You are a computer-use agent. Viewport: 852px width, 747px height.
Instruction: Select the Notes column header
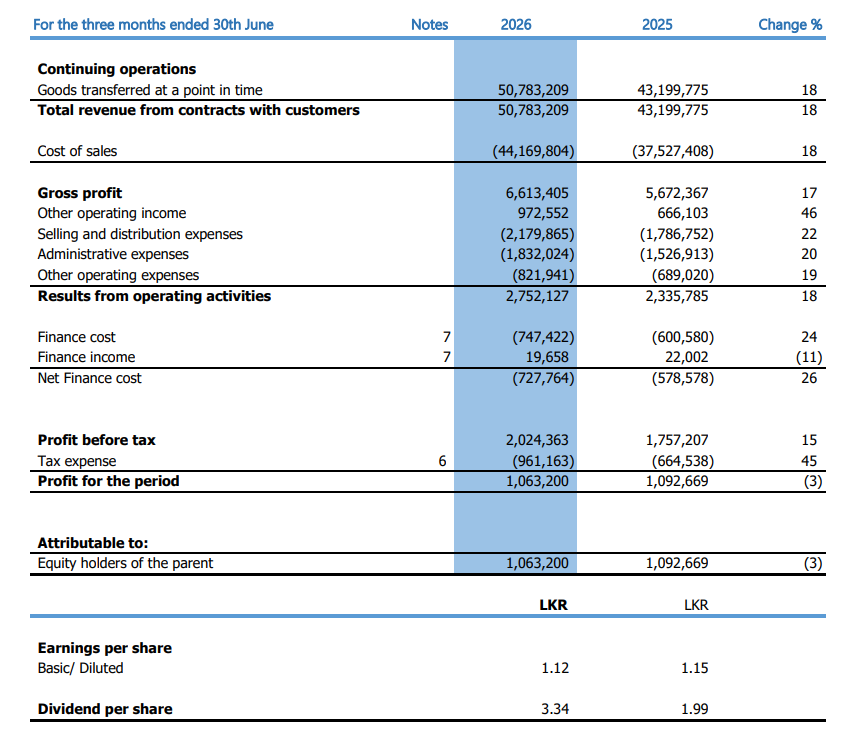[x=429, y=25]
